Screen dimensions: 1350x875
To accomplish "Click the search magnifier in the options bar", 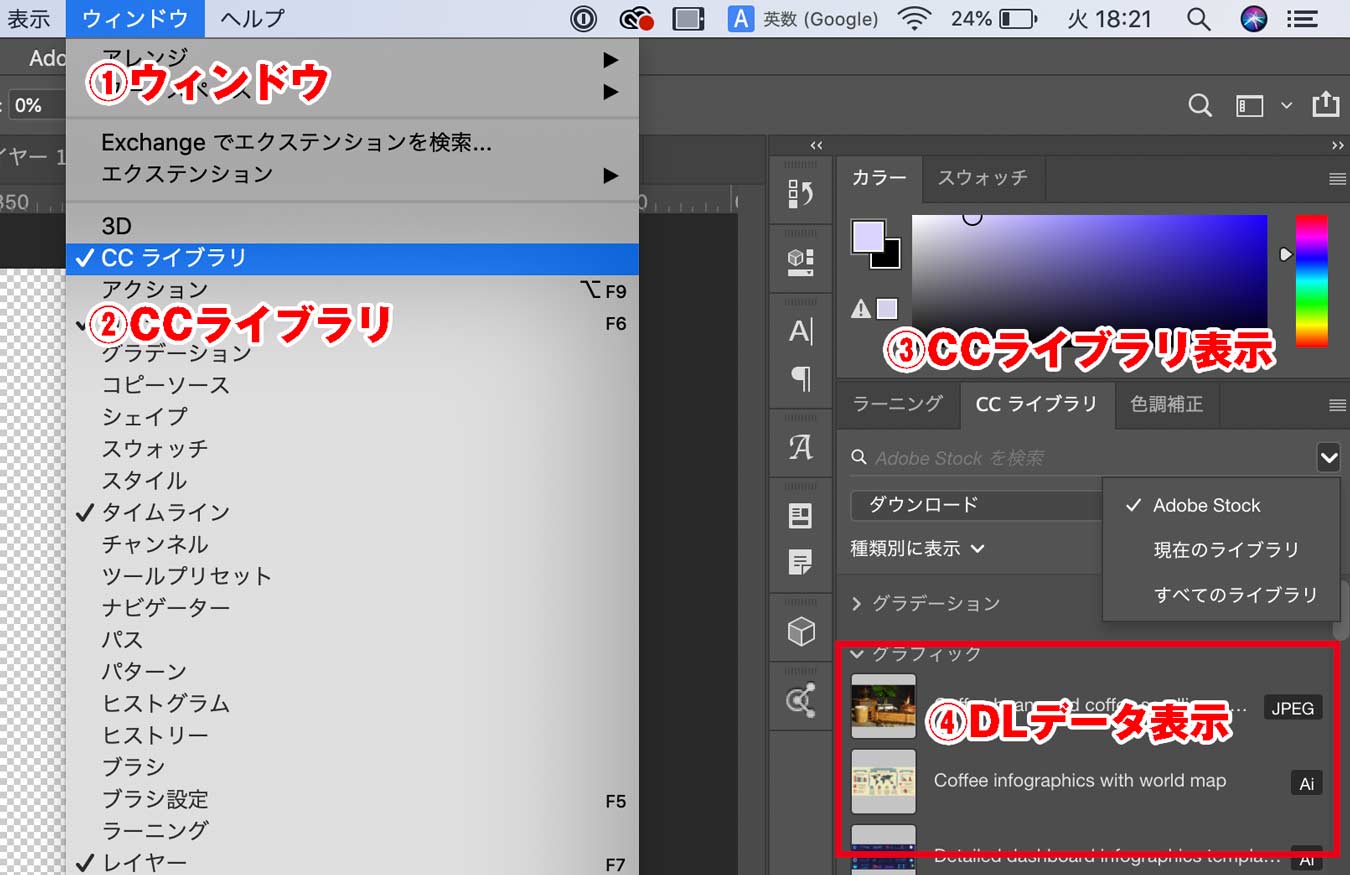I will (1200, 105).
